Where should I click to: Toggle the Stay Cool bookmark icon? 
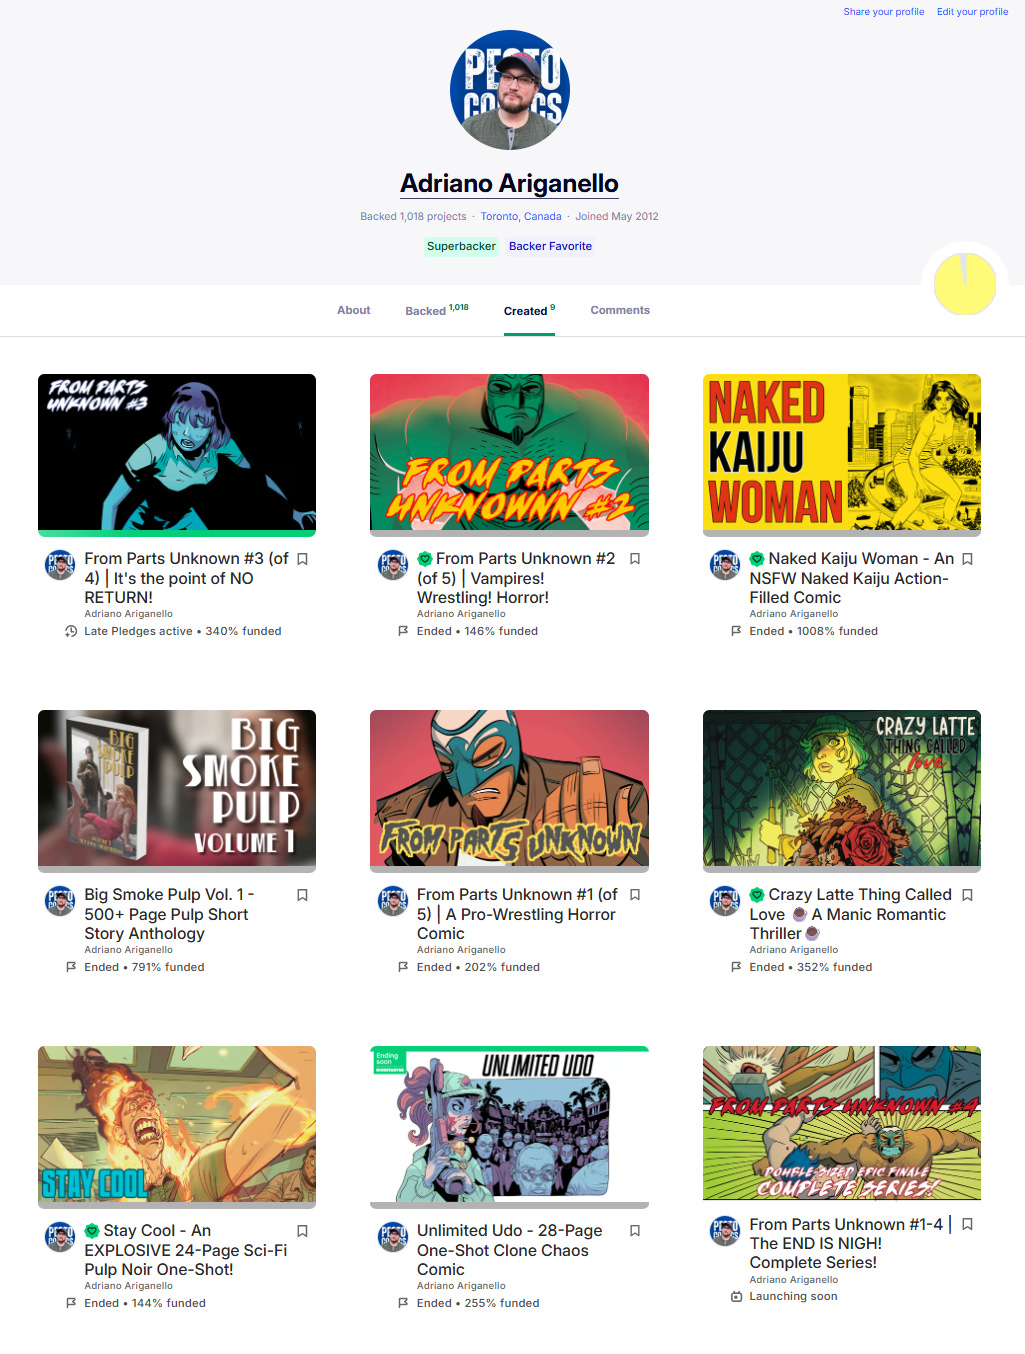point(302,1231)
